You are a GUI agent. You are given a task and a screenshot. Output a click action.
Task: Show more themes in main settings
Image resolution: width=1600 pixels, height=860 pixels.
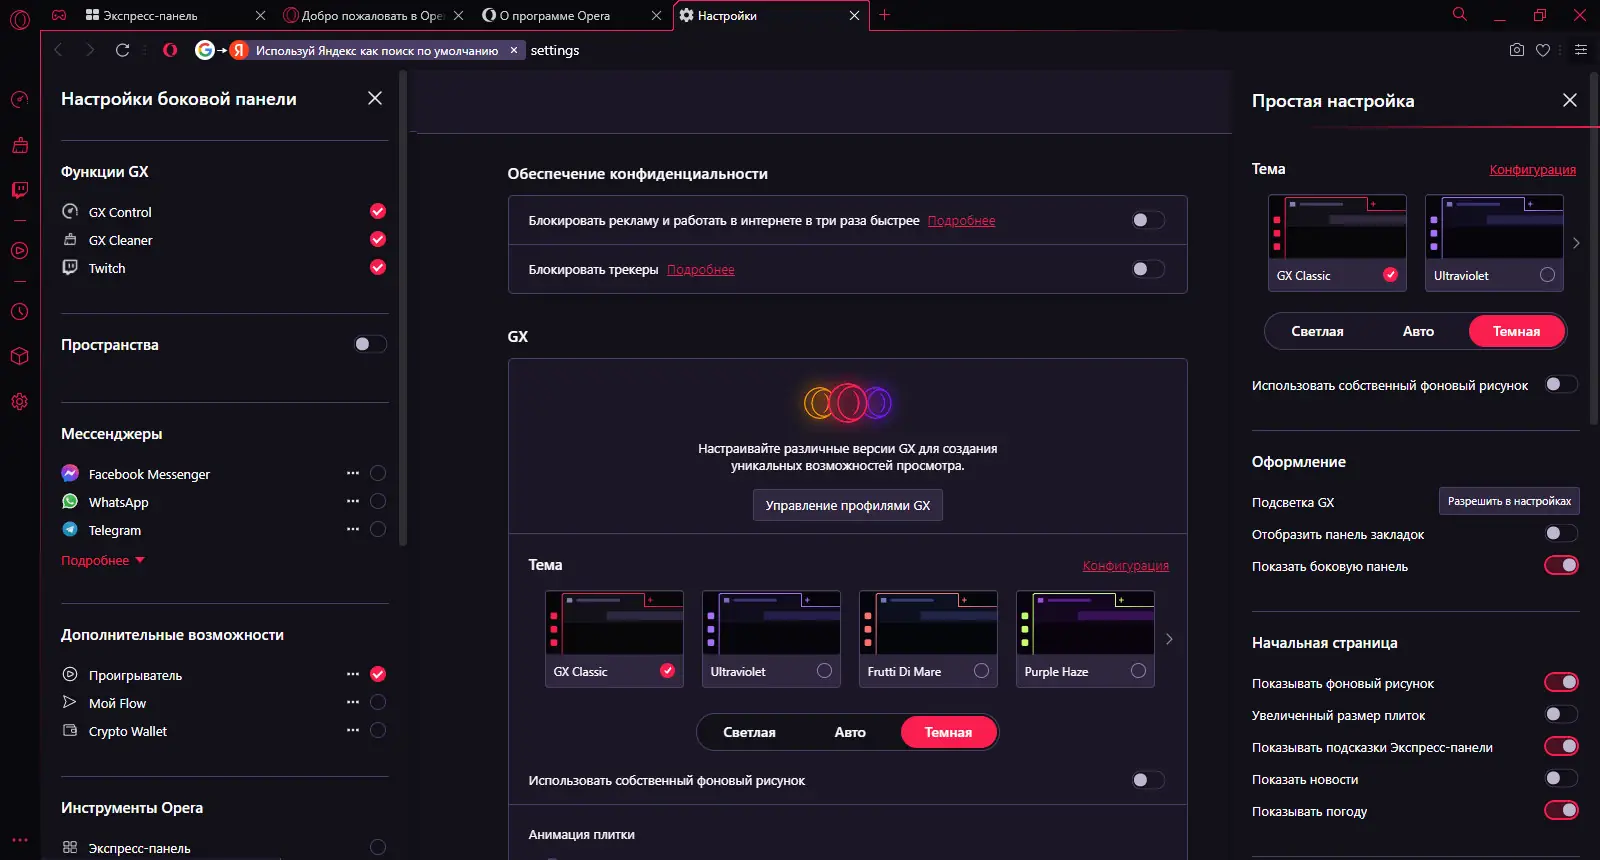(x=1169, y=639)
